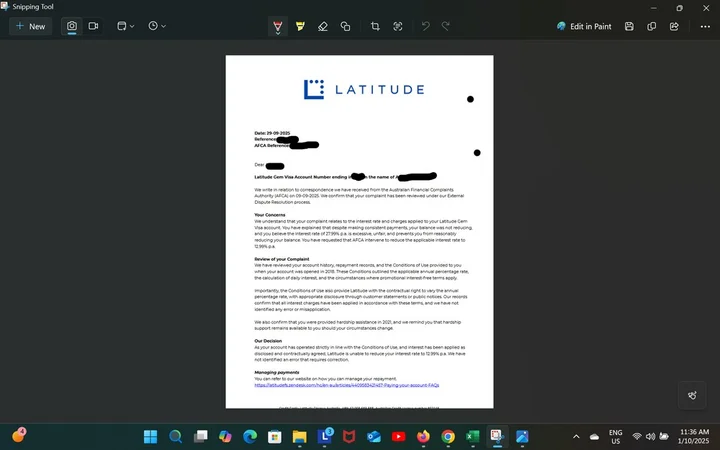Viewport: 720px width, 450px height.
Task: Open OneDrive cloud tray icon
Action: pyautogui.click(x=594, y=437)
